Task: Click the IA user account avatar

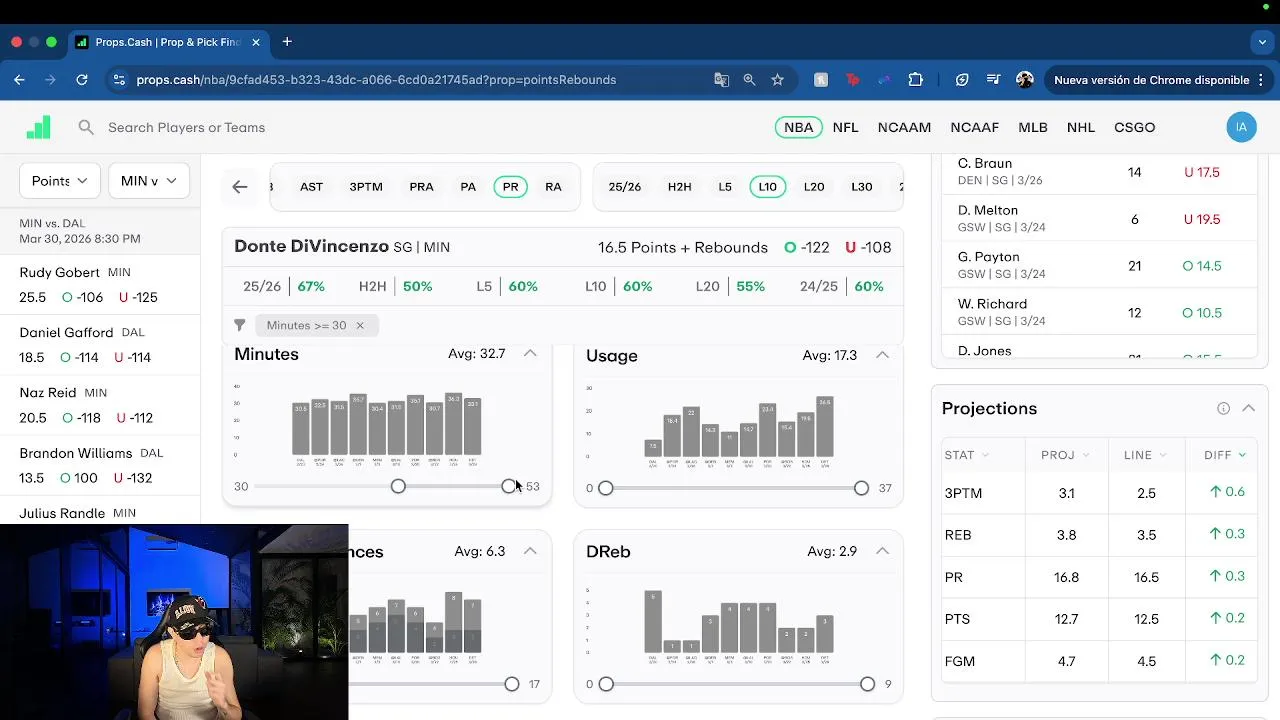Action: coord(1241,127)
